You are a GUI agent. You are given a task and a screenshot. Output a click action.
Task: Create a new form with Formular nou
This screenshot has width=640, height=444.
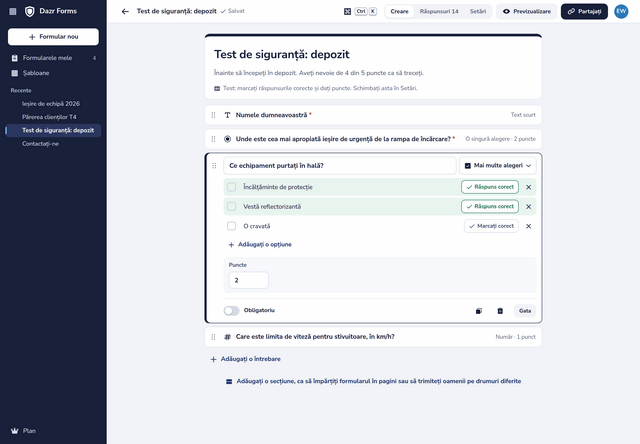click(x=53, y=37)
